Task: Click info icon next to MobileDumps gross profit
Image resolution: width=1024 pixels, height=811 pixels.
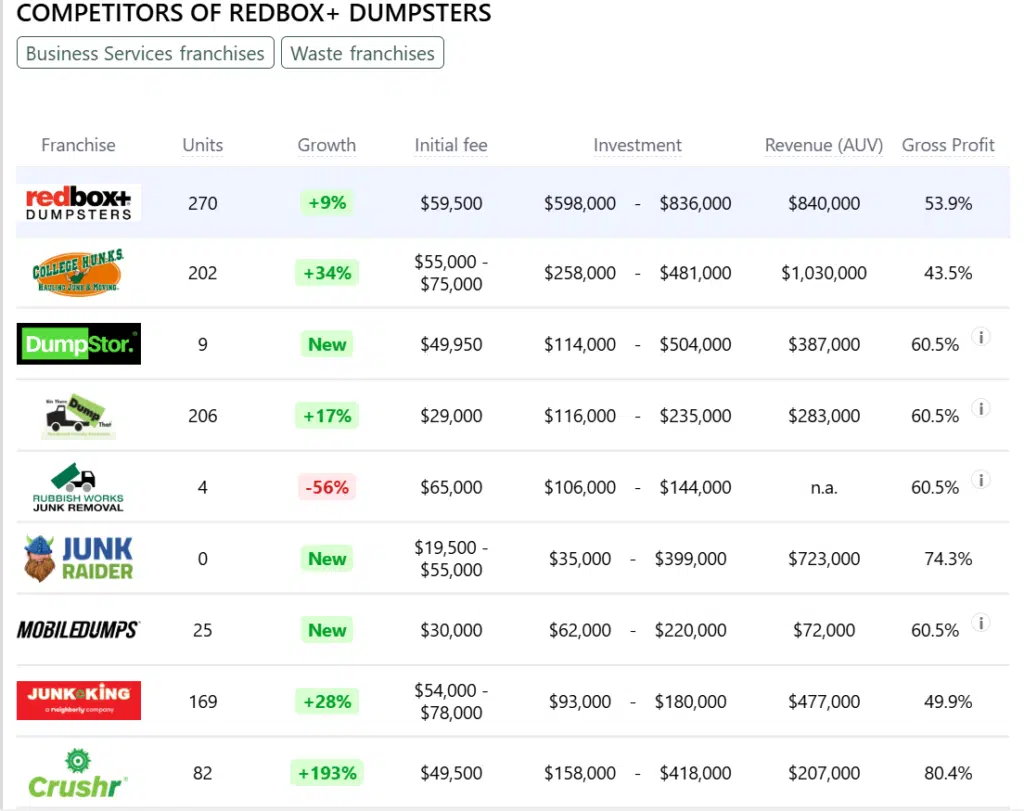Action: coord(982,624)
